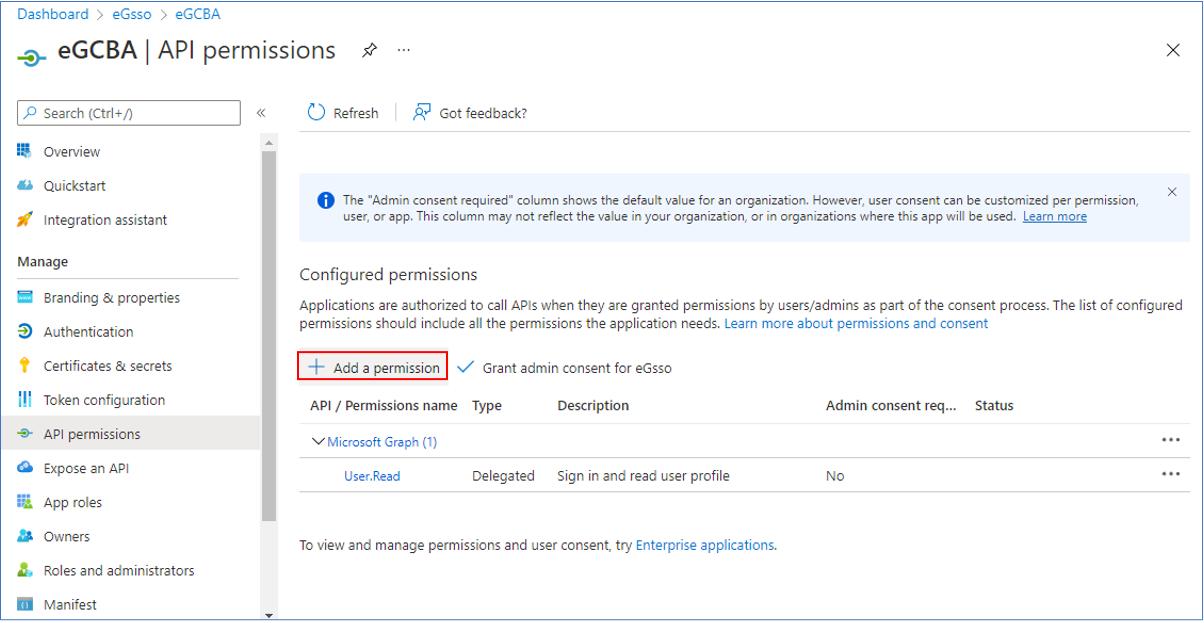Click the Certificates & secrets key icon
The height and width of the screenshot is (623, 1204).
pyautogui.click(x=25, y=365)
